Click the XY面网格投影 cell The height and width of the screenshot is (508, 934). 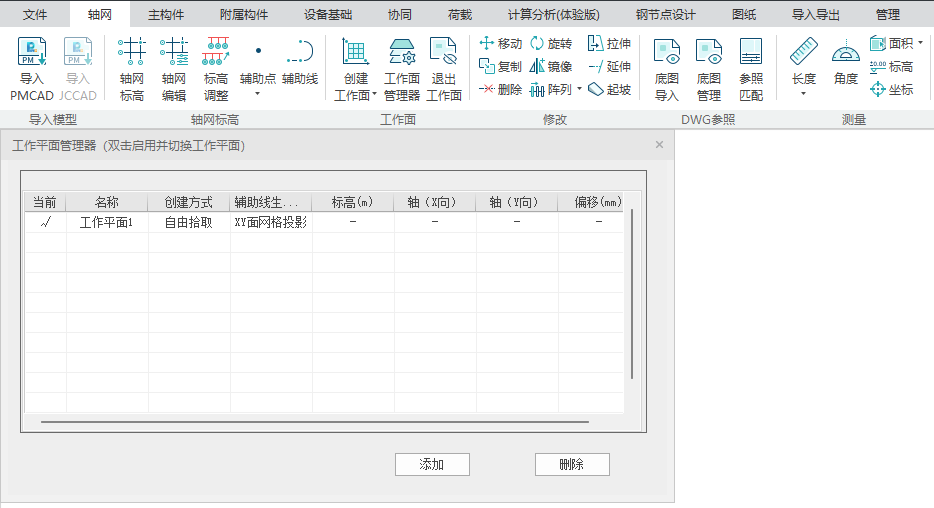click(270, 222)
